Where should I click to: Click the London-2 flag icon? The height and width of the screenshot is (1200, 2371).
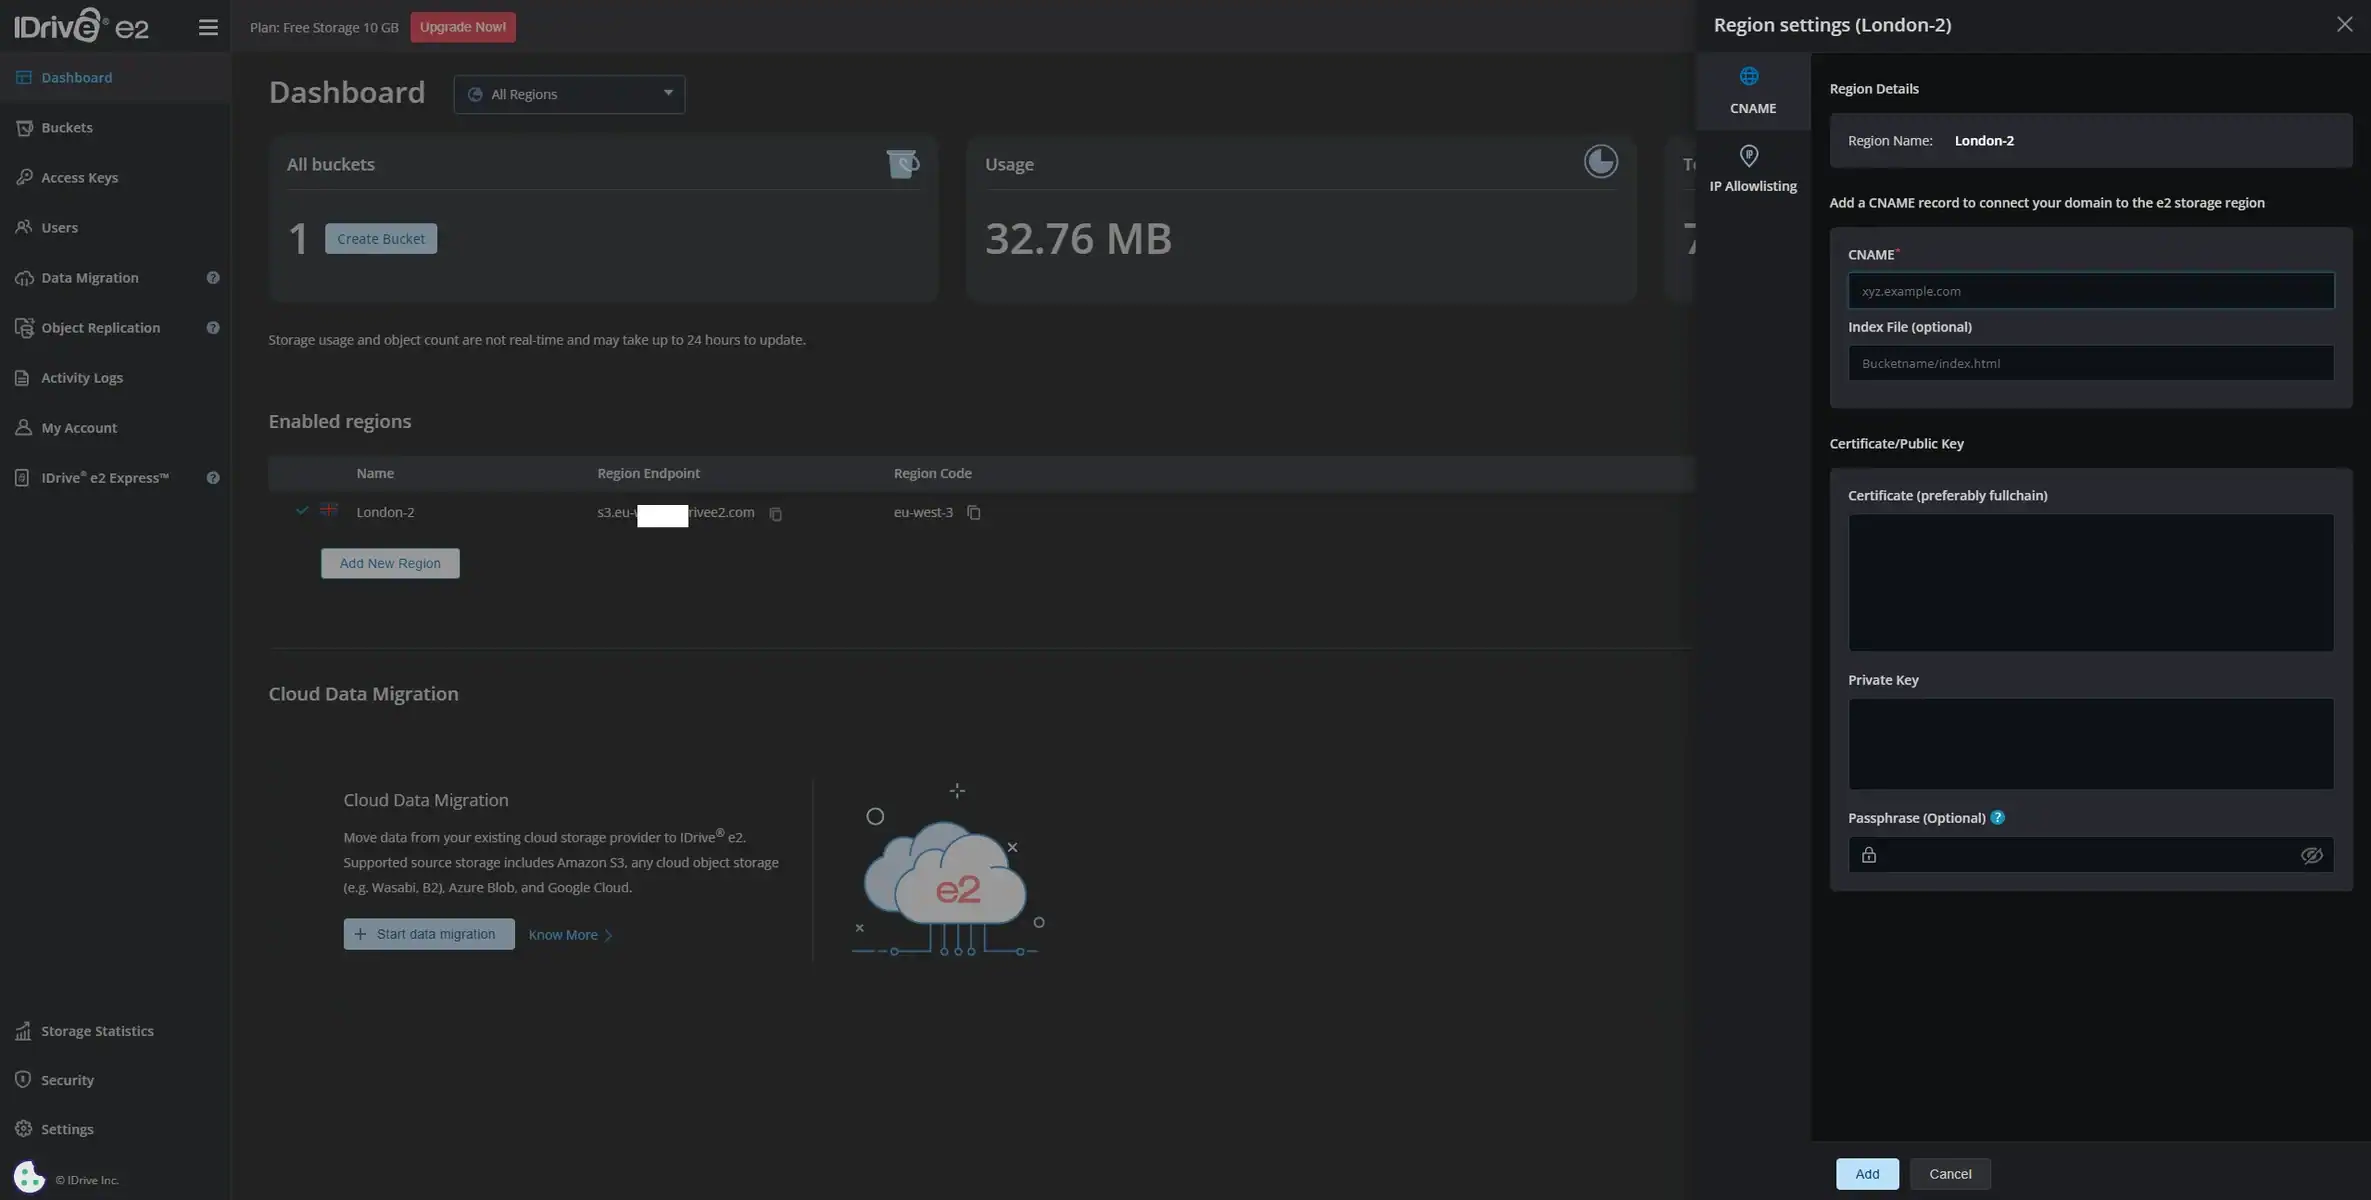pos(328,510)
